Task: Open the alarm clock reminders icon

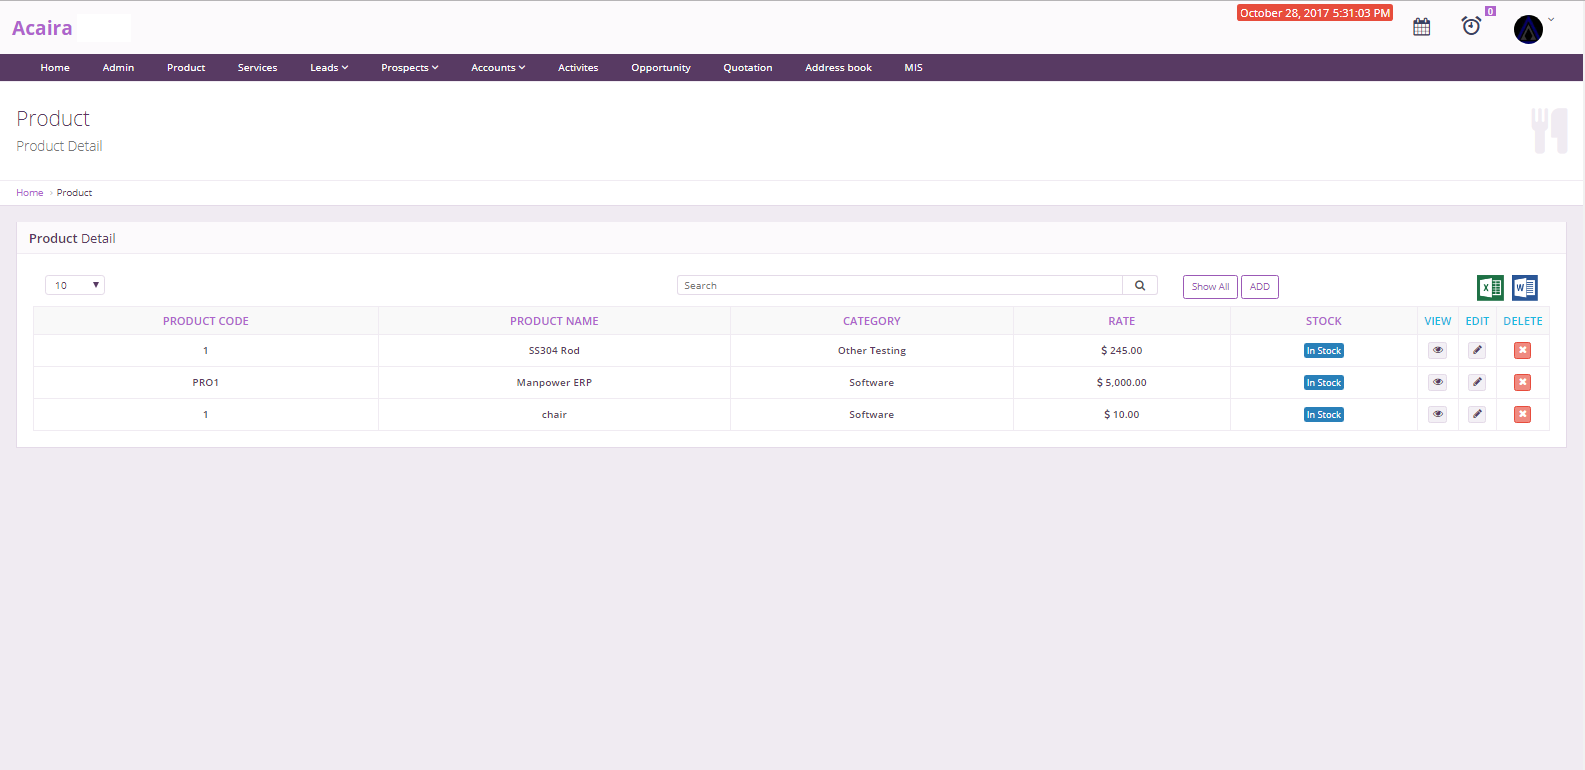Action: (1471, 26)
